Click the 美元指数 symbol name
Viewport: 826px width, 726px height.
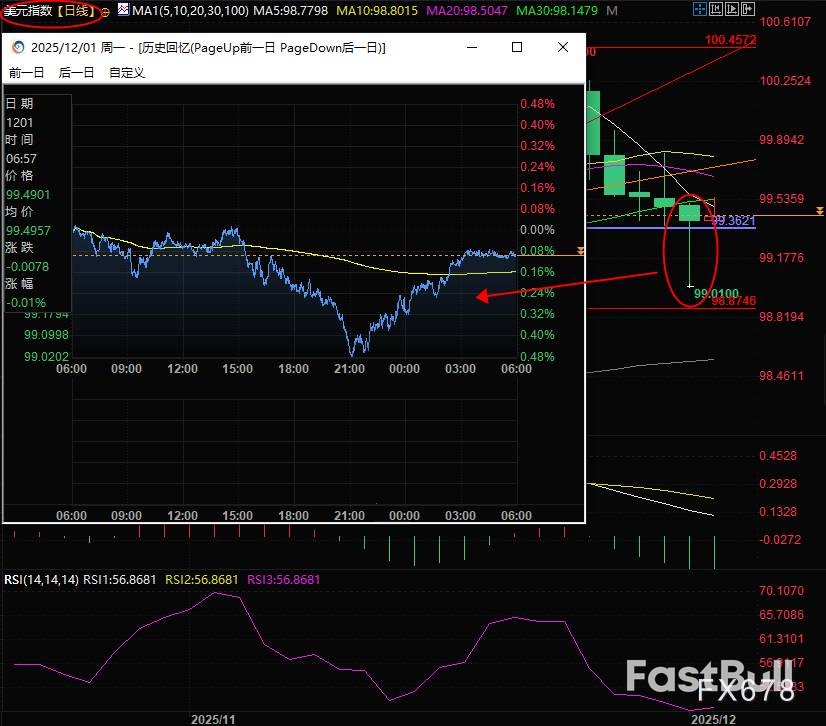coord(30,10)
